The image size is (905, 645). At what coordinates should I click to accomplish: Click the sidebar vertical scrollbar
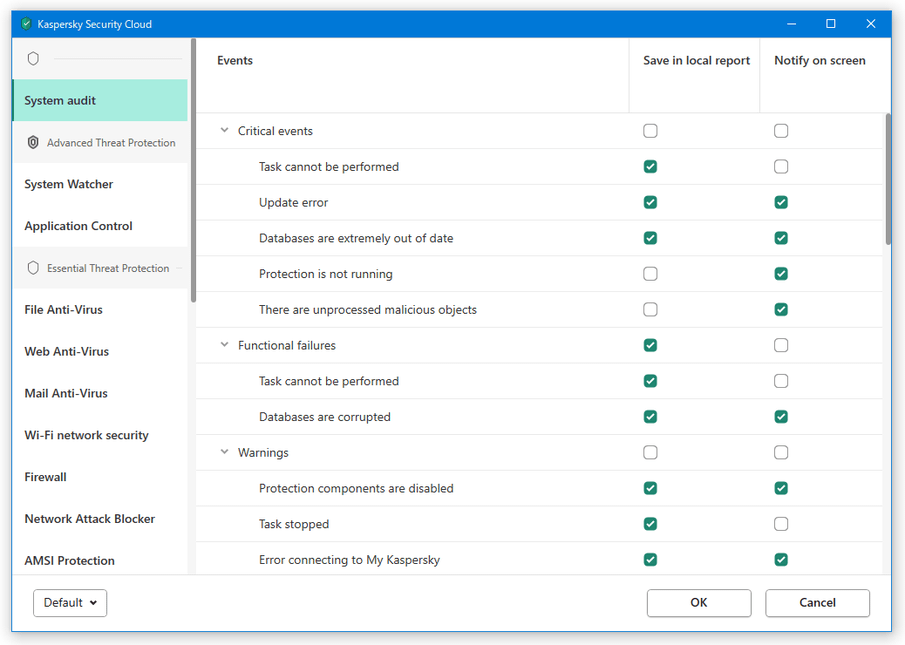(x=193, y=170)
